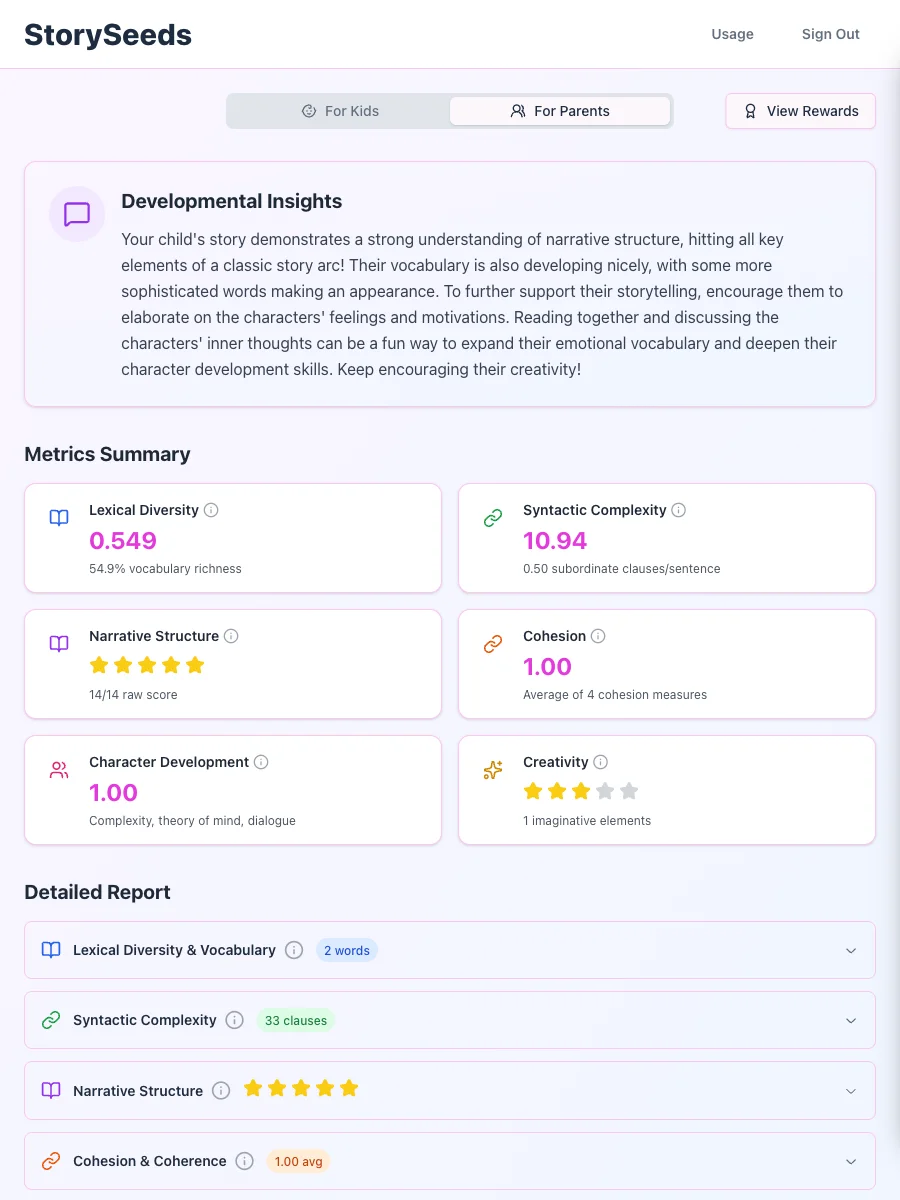
Task: Click the rewards badge icon beside View Rewards
Action: (751, 111)
